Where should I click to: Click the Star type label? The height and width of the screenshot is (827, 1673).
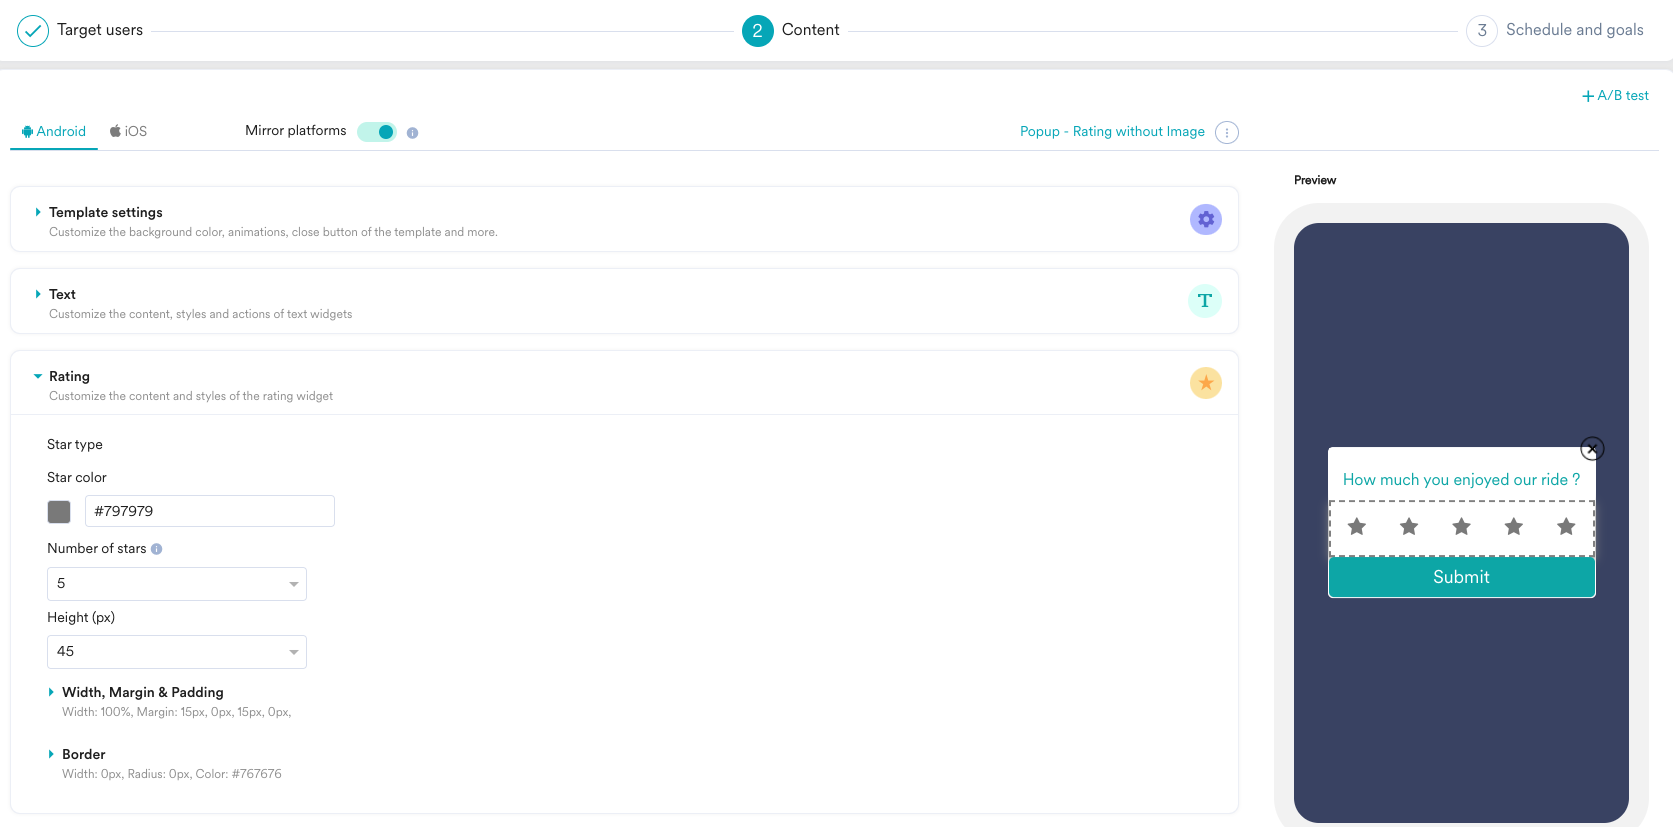pyautogui.click(x=75, y=444)
